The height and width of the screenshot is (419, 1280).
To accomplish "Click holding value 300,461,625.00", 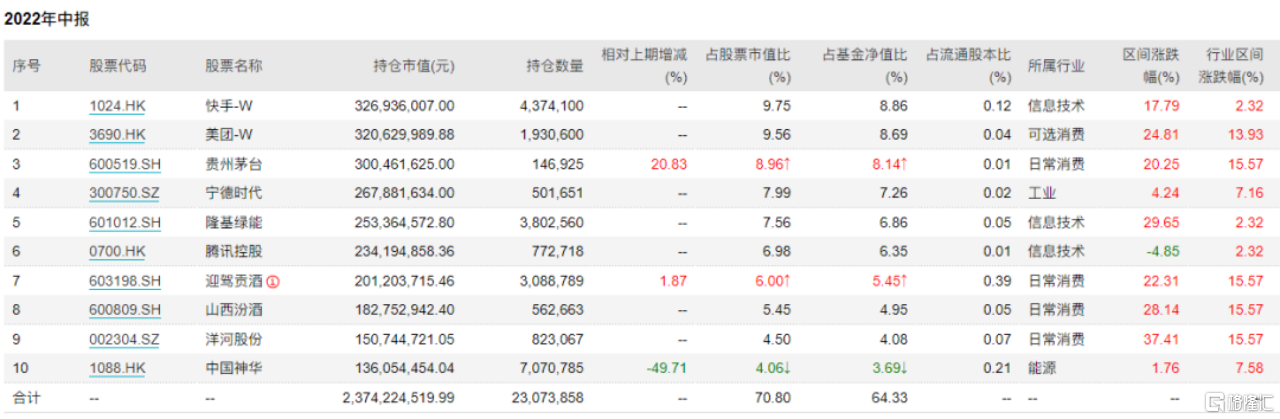I will [404, 164].
